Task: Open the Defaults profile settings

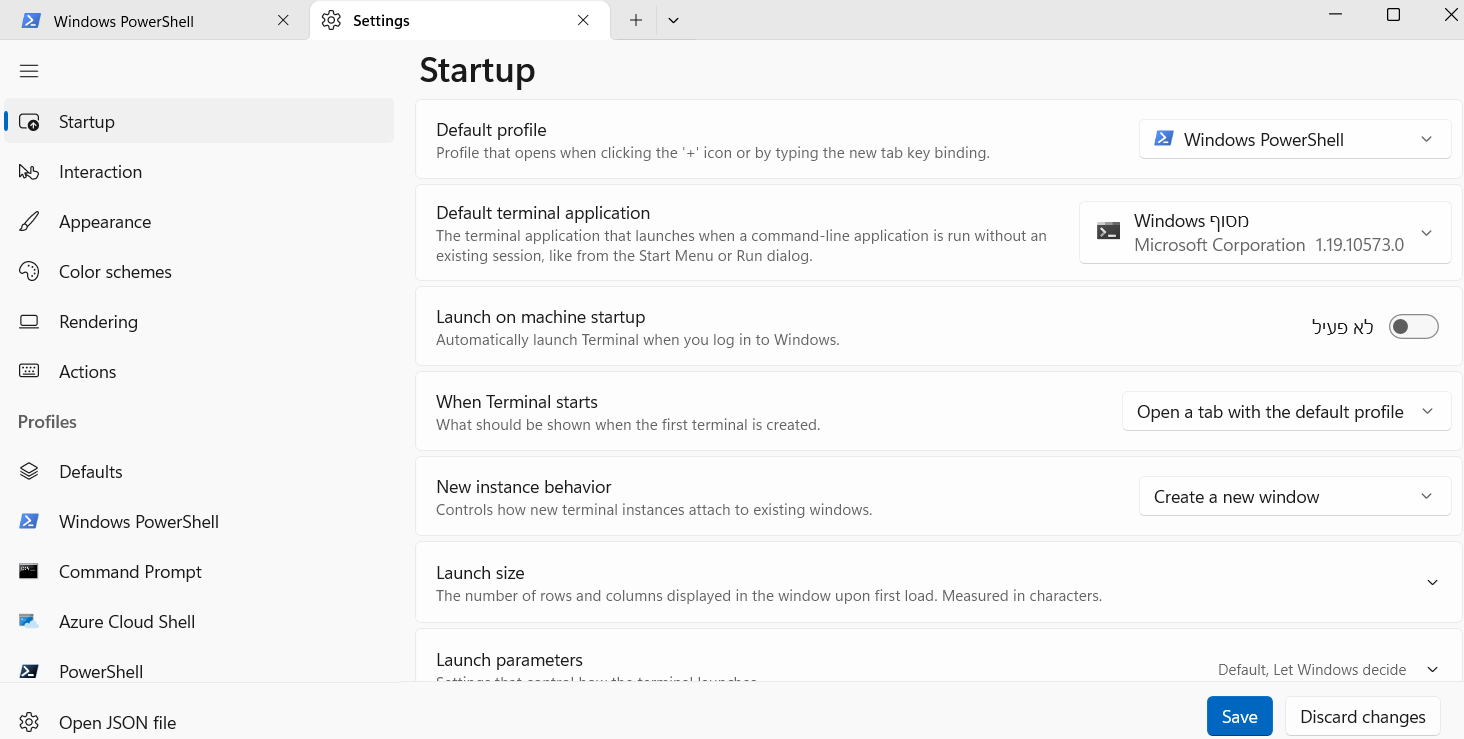Action: 199,472
